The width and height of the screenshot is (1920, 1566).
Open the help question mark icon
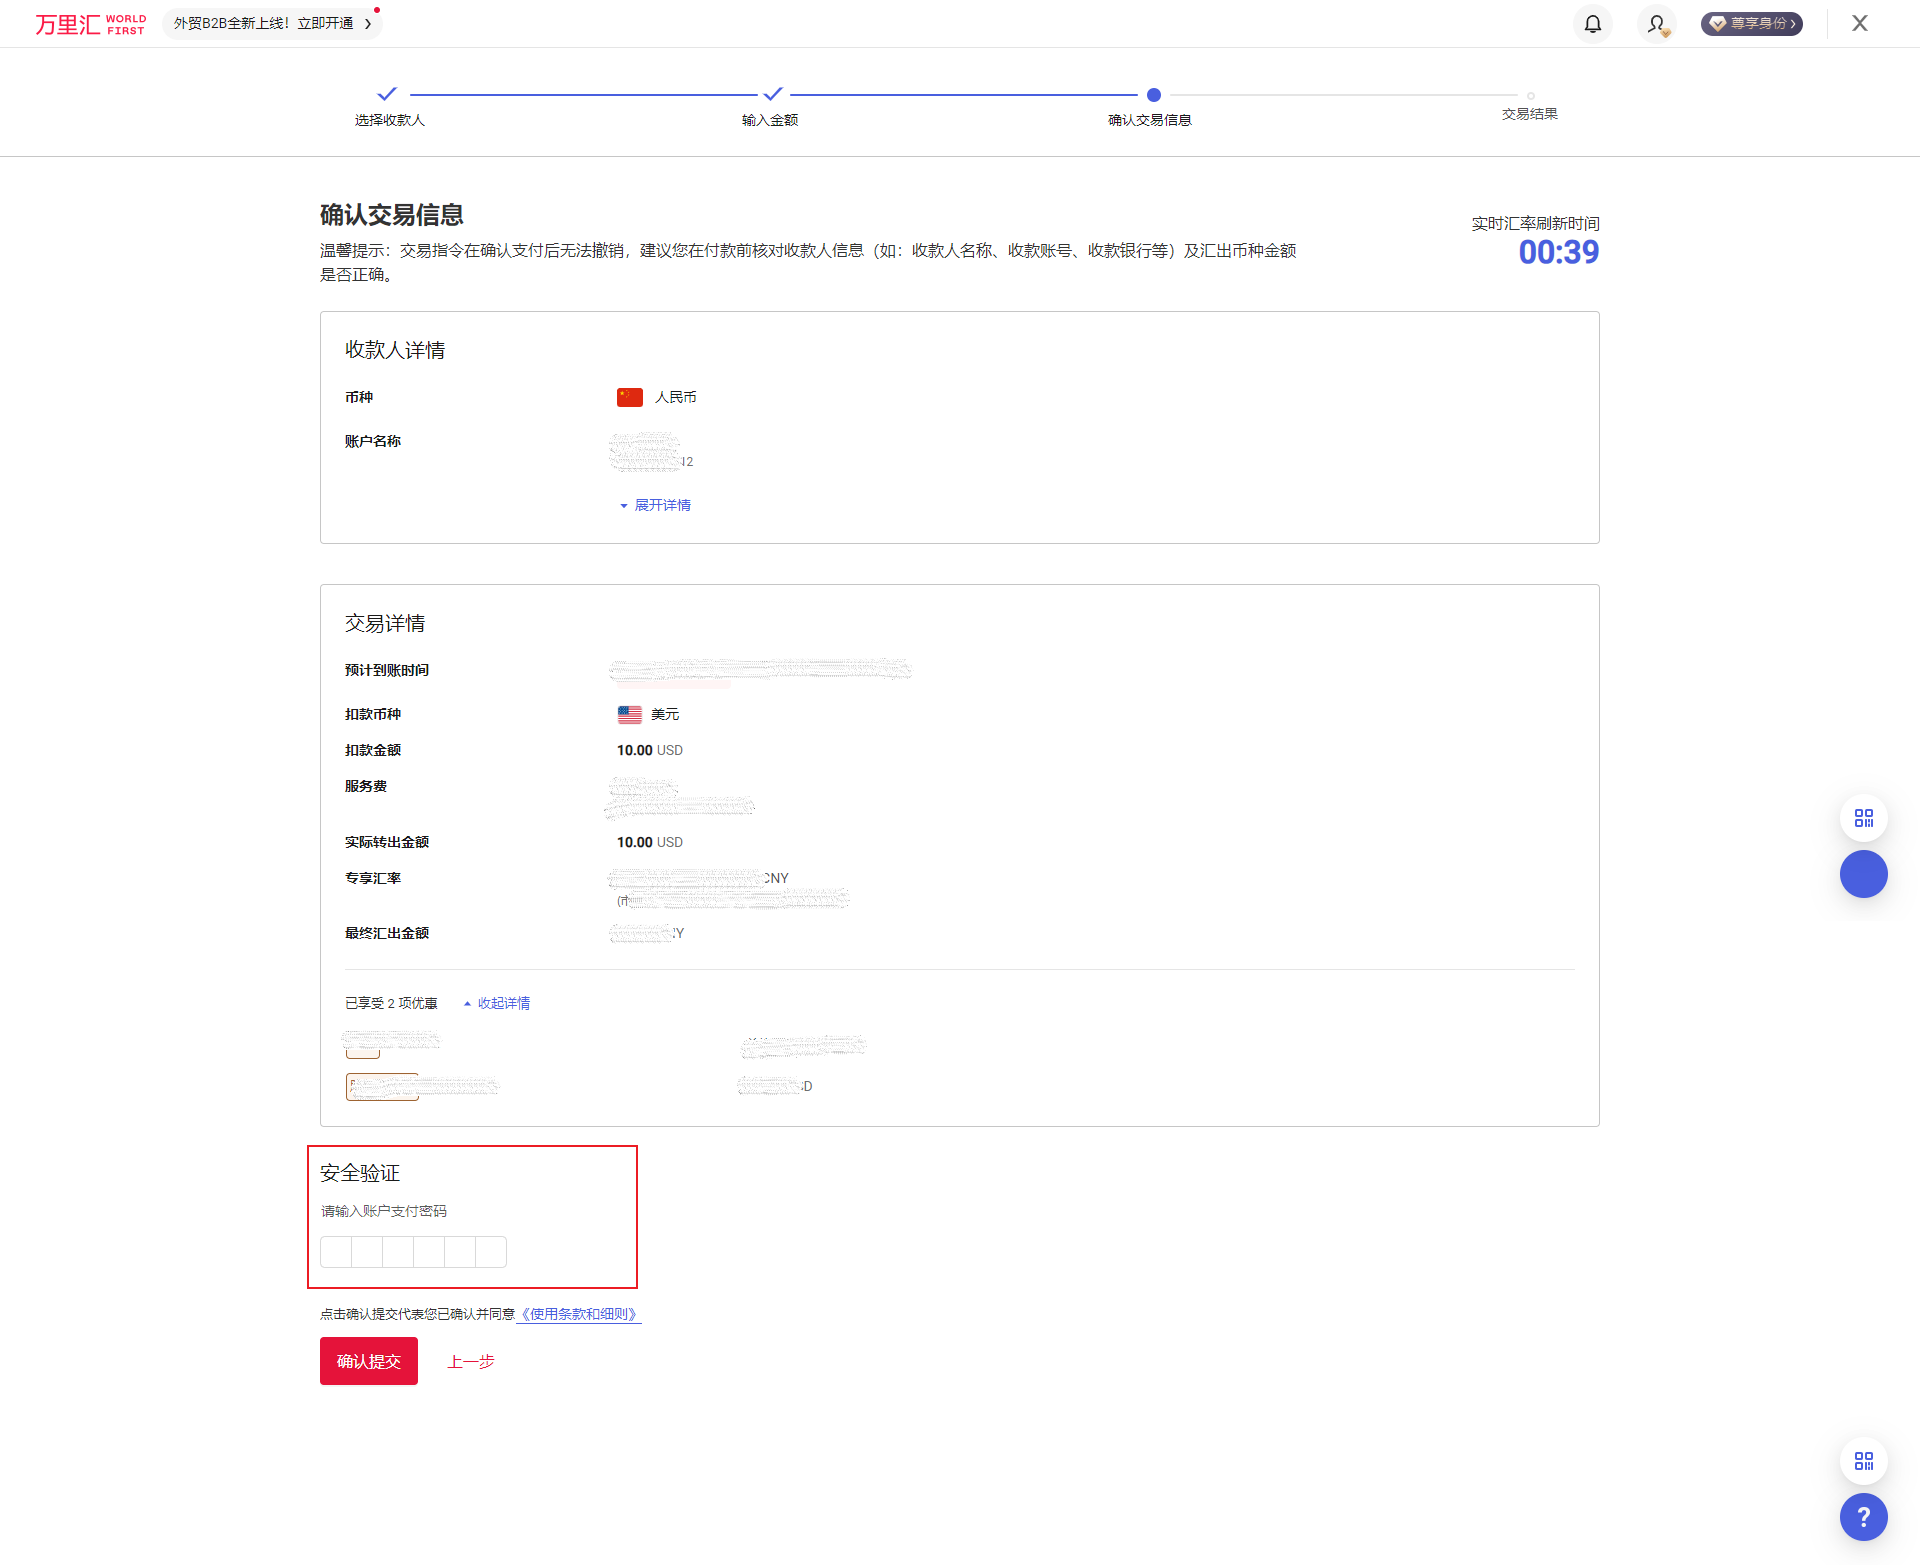point(1862,1517)
